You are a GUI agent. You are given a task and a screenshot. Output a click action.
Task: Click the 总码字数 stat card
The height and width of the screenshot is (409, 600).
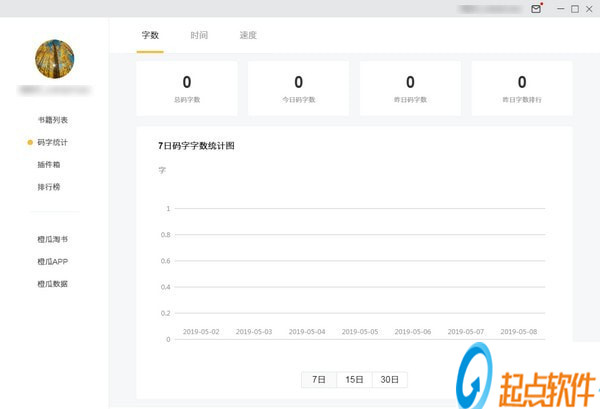[x=187, y=88]
